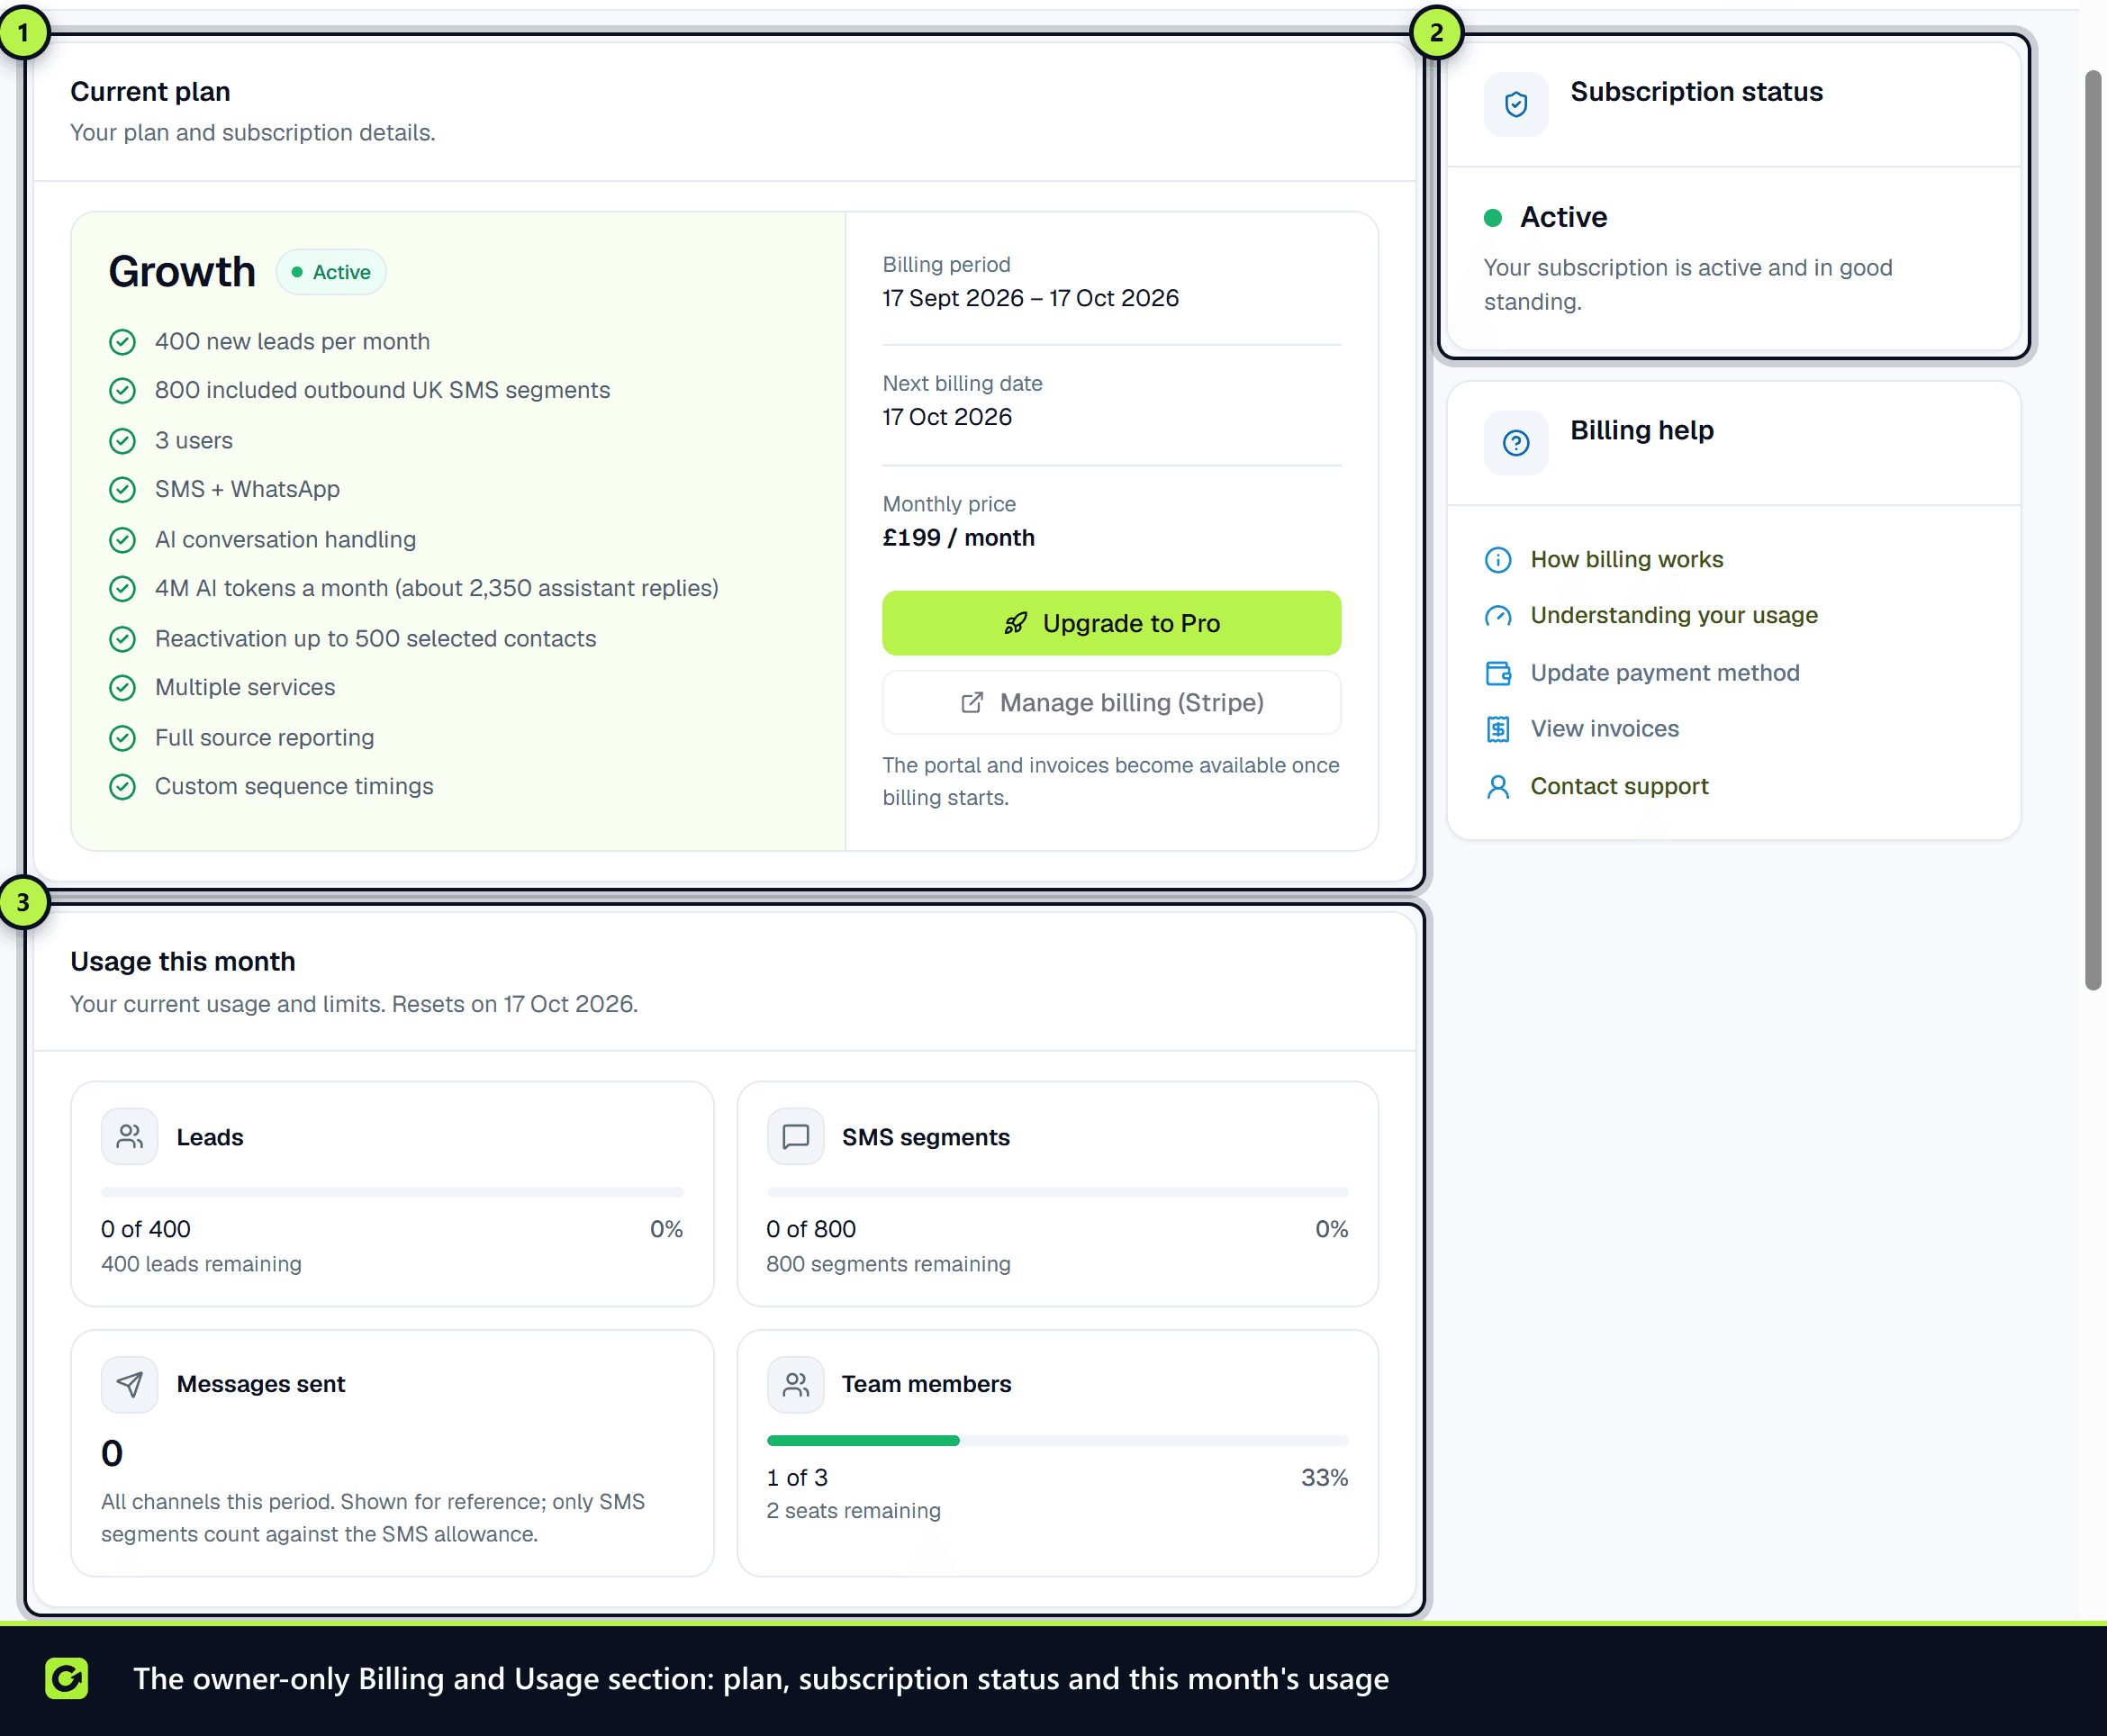Click the check icon beside 400 new leads per month
This screenshot has height=1736, width=2107.
click(122, 342)
